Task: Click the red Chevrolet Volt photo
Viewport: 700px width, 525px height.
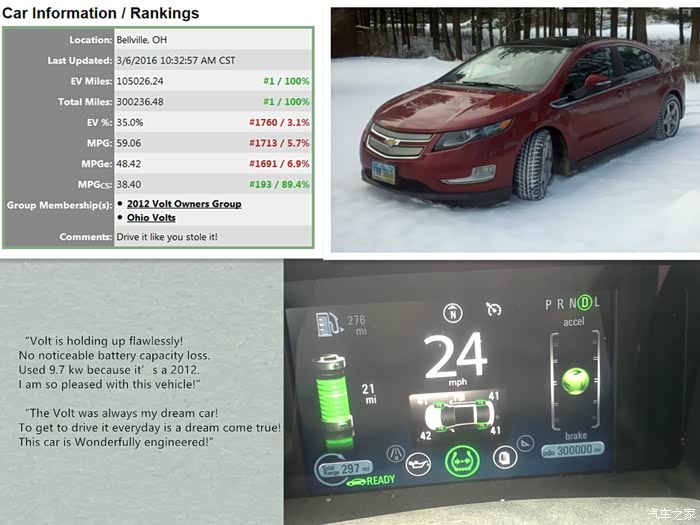Action: (x=512, y=128)
